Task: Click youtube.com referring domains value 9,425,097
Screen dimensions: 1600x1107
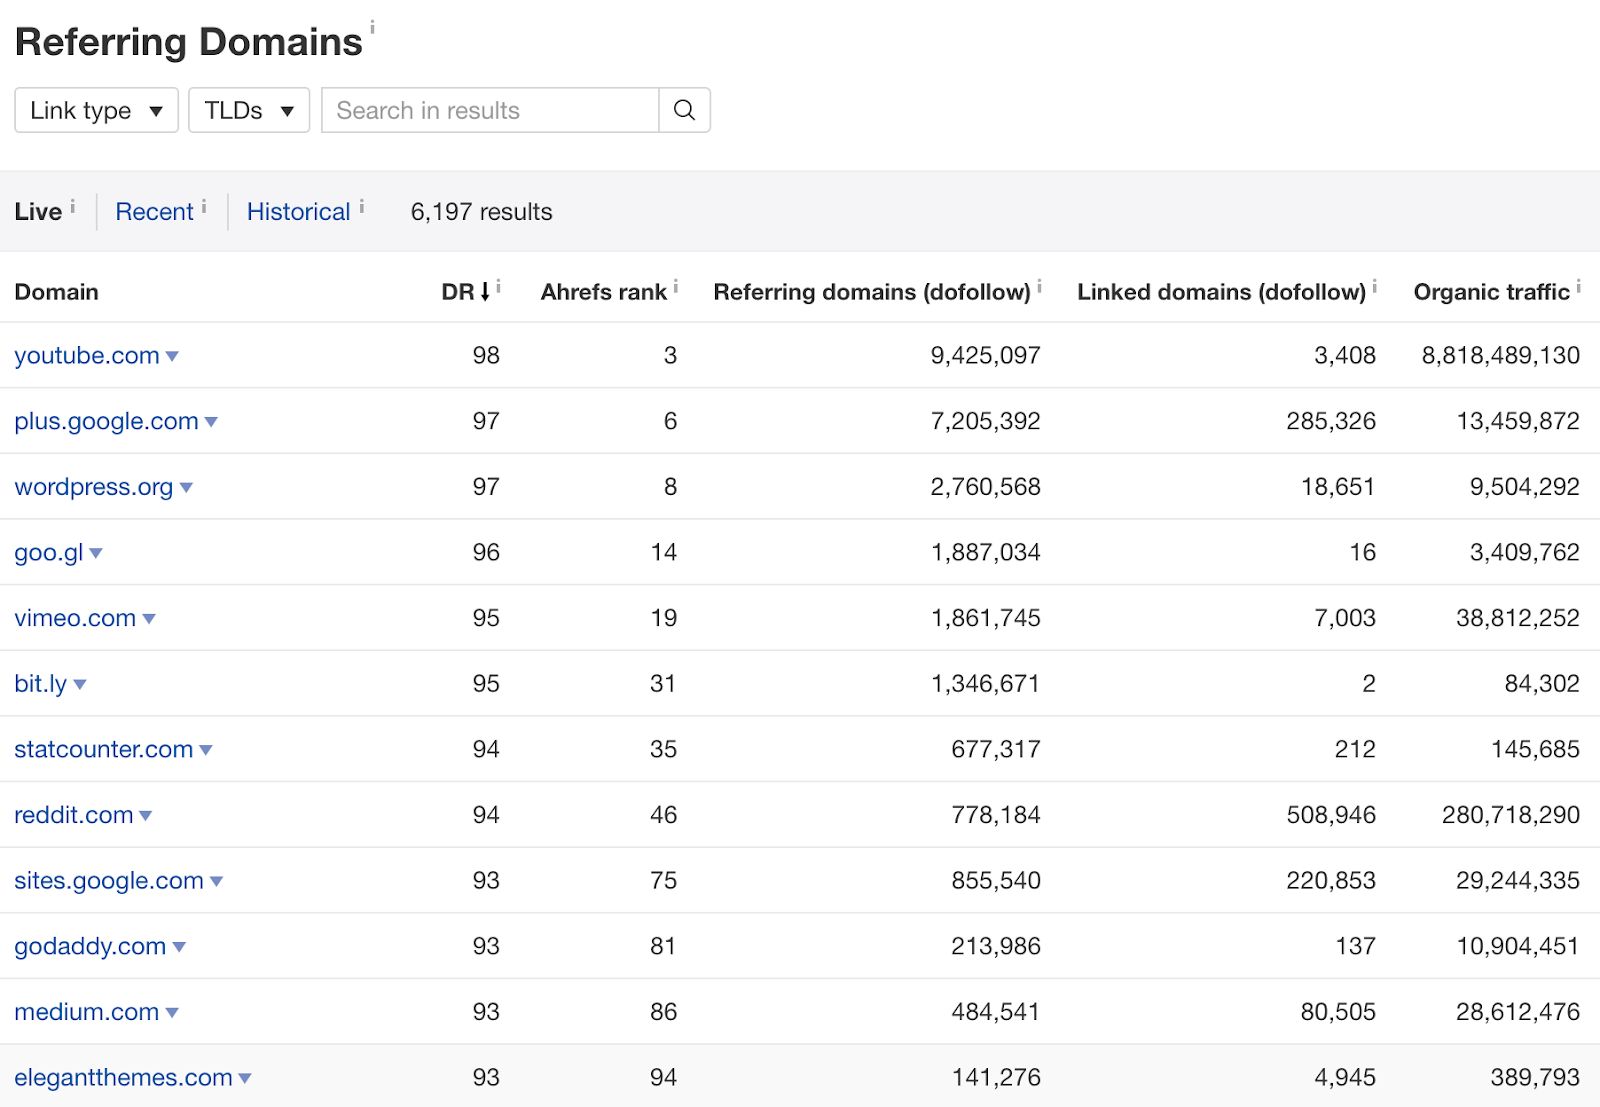Action: (x=985, y=355)
